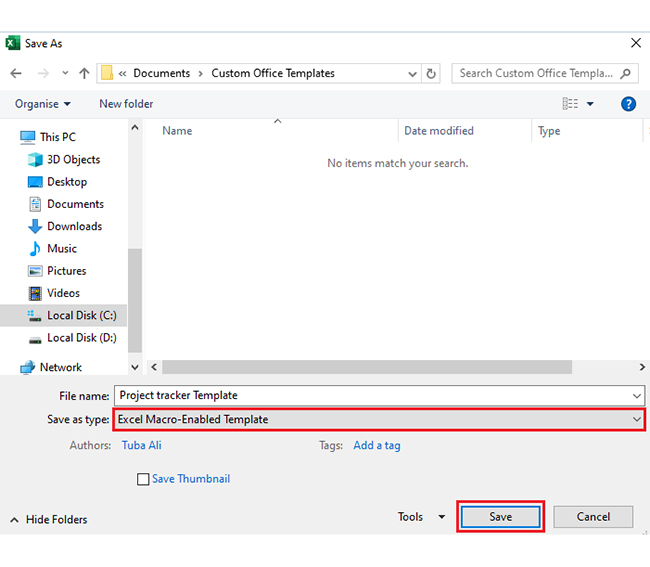Viewport: 650px width, 567px height.
Task: Click the back navigation arrow
Action: coord(16,73)
